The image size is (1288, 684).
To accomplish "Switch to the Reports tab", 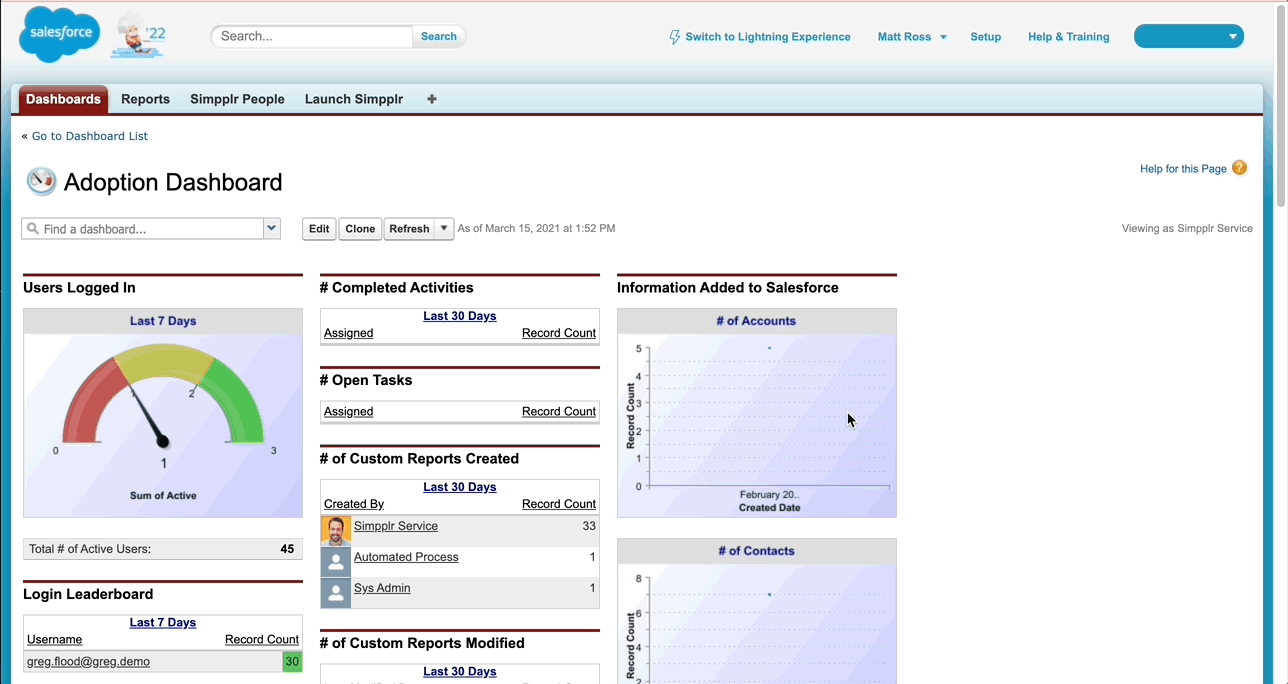I will pyautogui.click(x=145, y=99).
